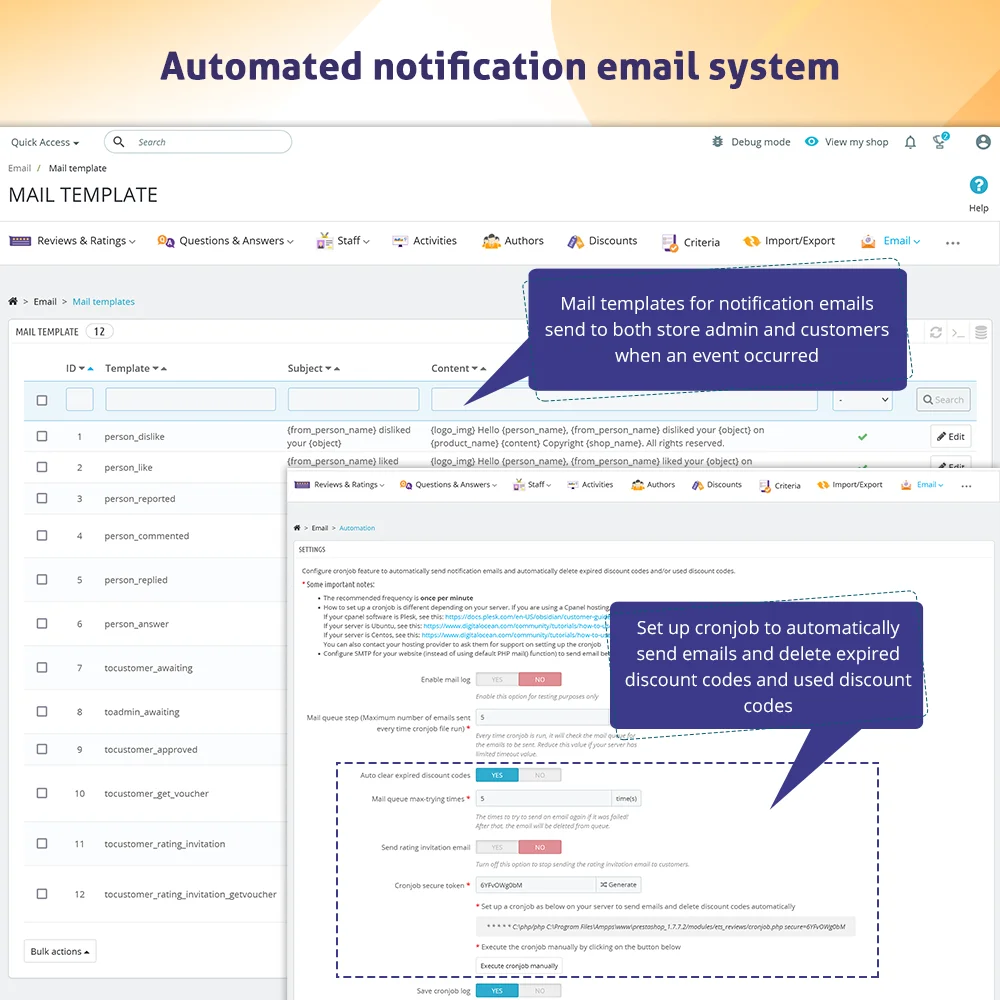This screenshot has height=1000, width=1000.
Task: Open the Reviews & Ratings module
Action: coord(71,241)
